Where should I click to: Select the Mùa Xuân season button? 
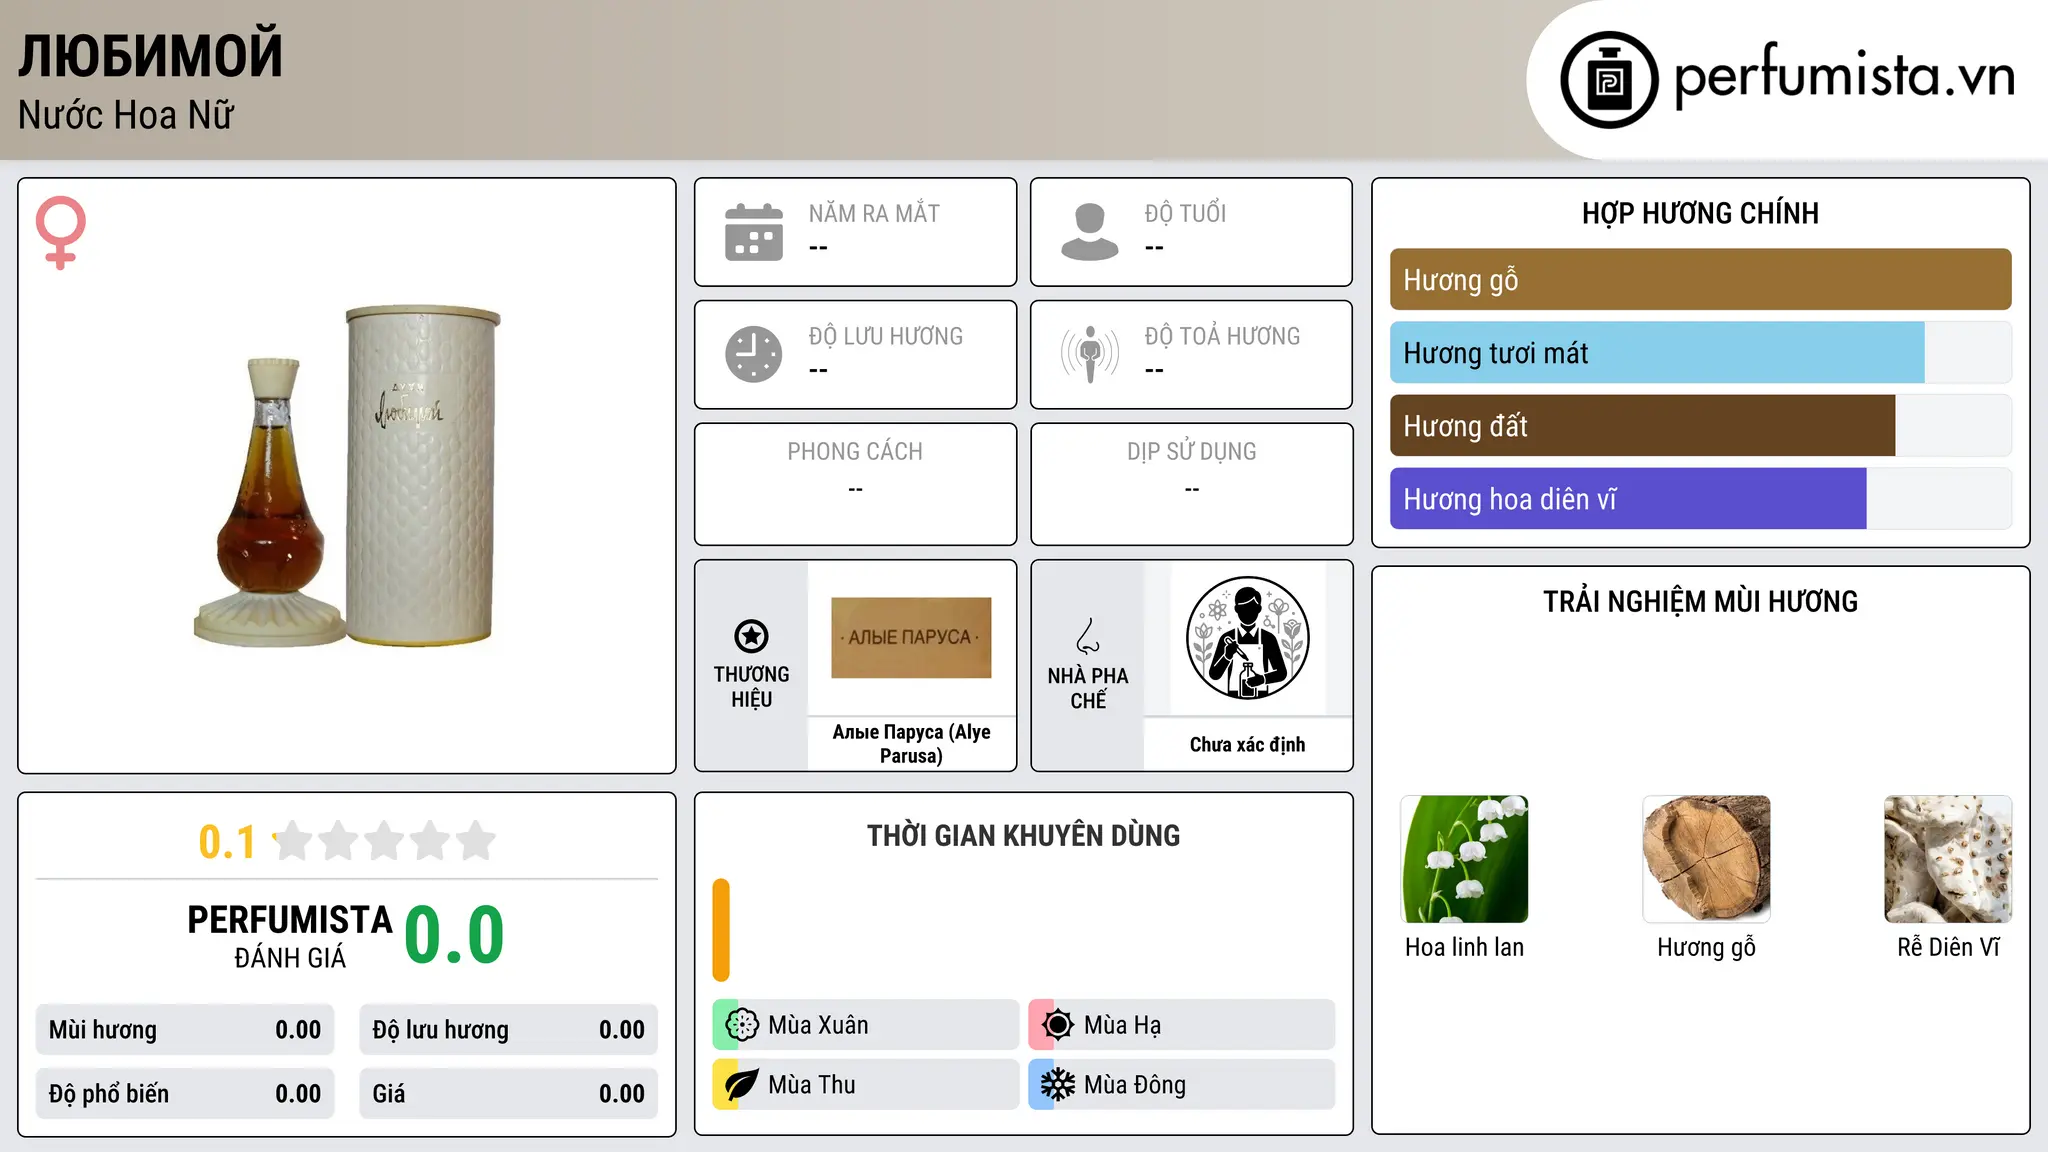coord(866,1025)
